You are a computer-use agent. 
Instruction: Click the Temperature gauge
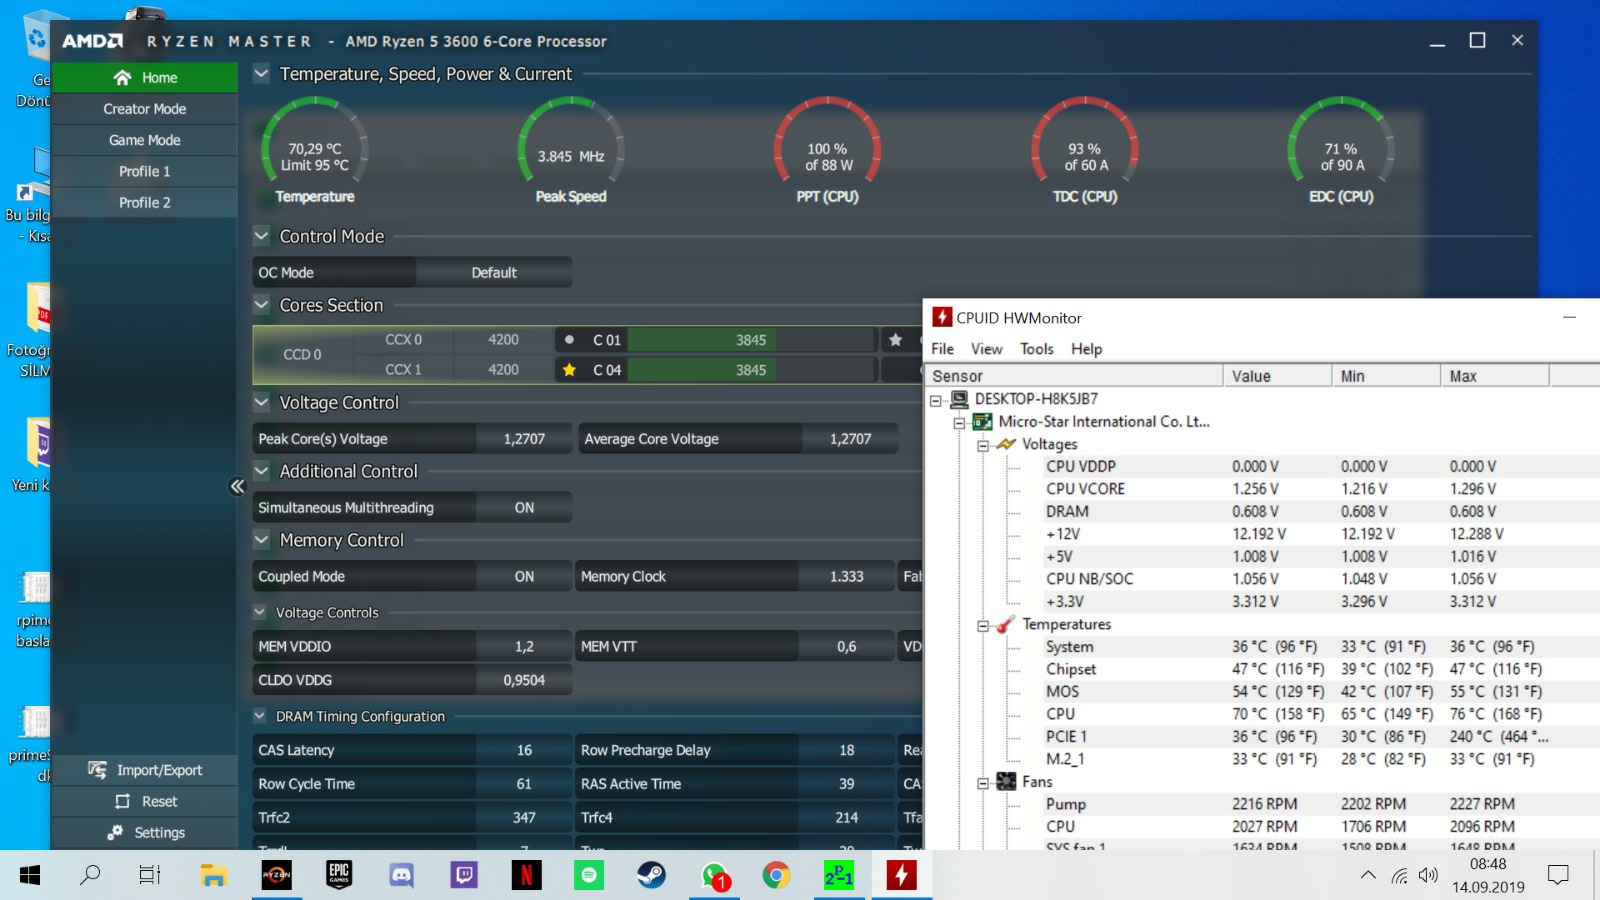pyautogui.click(x=315, y=150)
